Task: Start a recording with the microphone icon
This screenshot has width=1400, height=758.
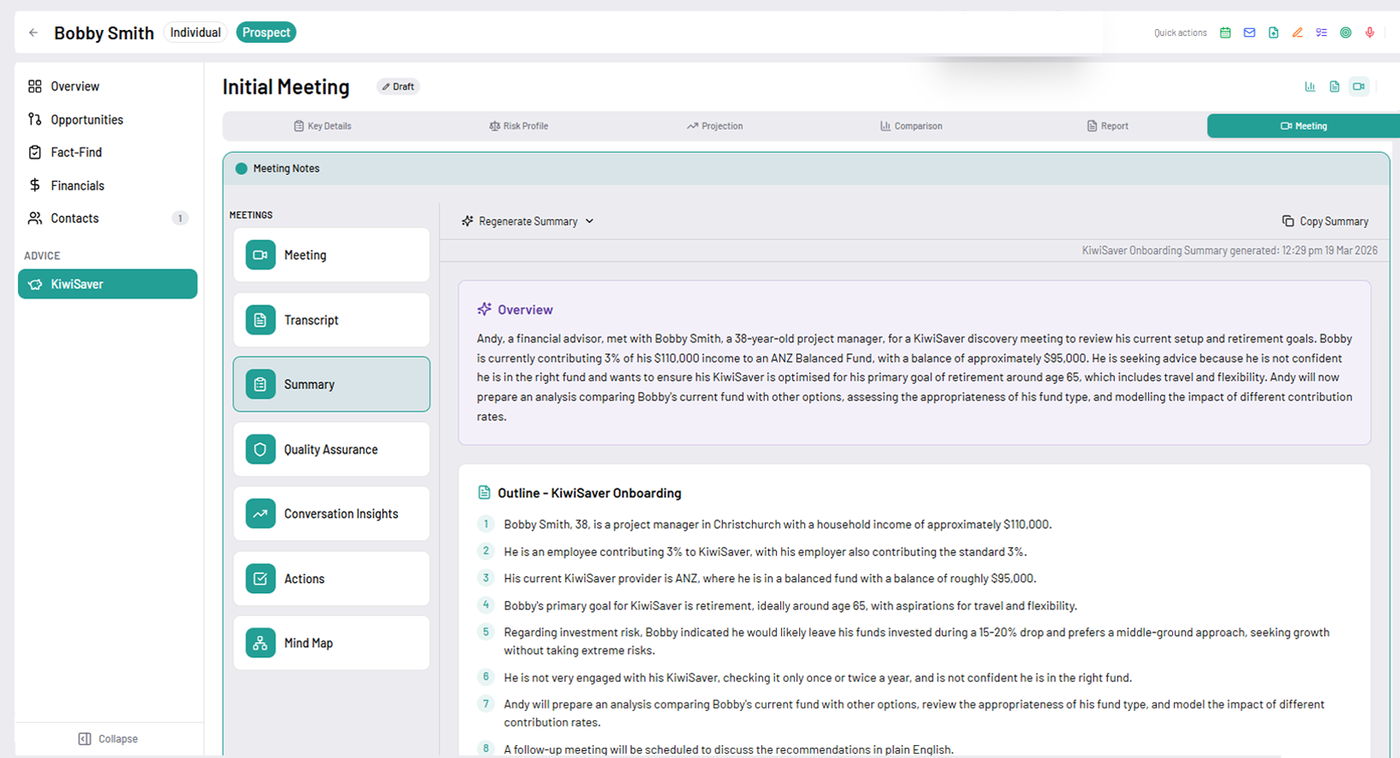Action: click(x=1370, y=32)
